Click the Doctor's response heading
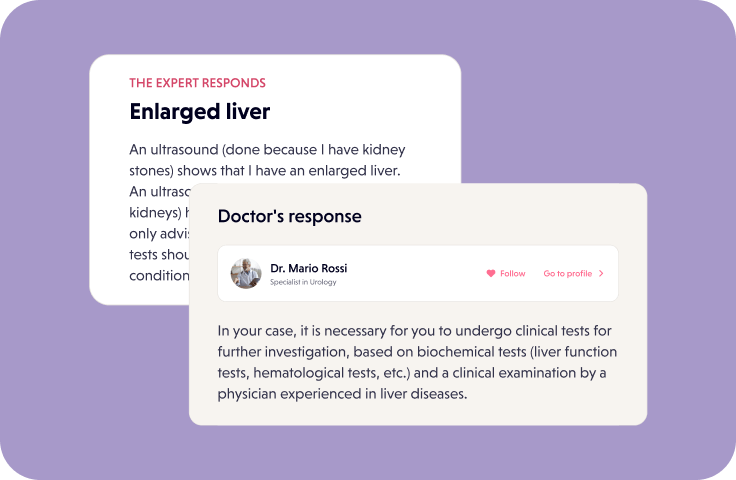The height and width of the screenshot is (480, 736). pos(290,216)
